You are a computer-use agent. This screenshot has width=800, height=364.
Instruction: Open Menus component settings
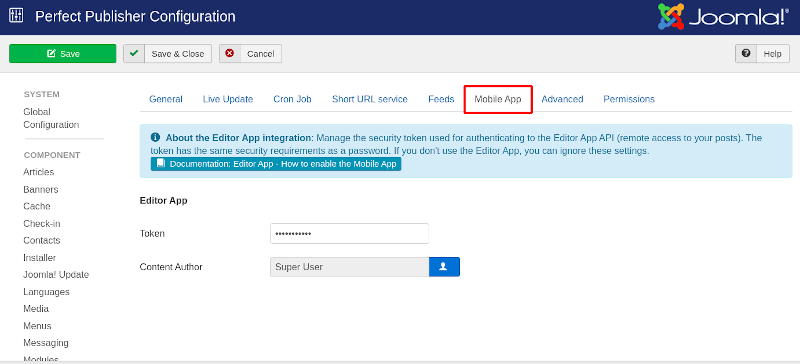[37, 326]
